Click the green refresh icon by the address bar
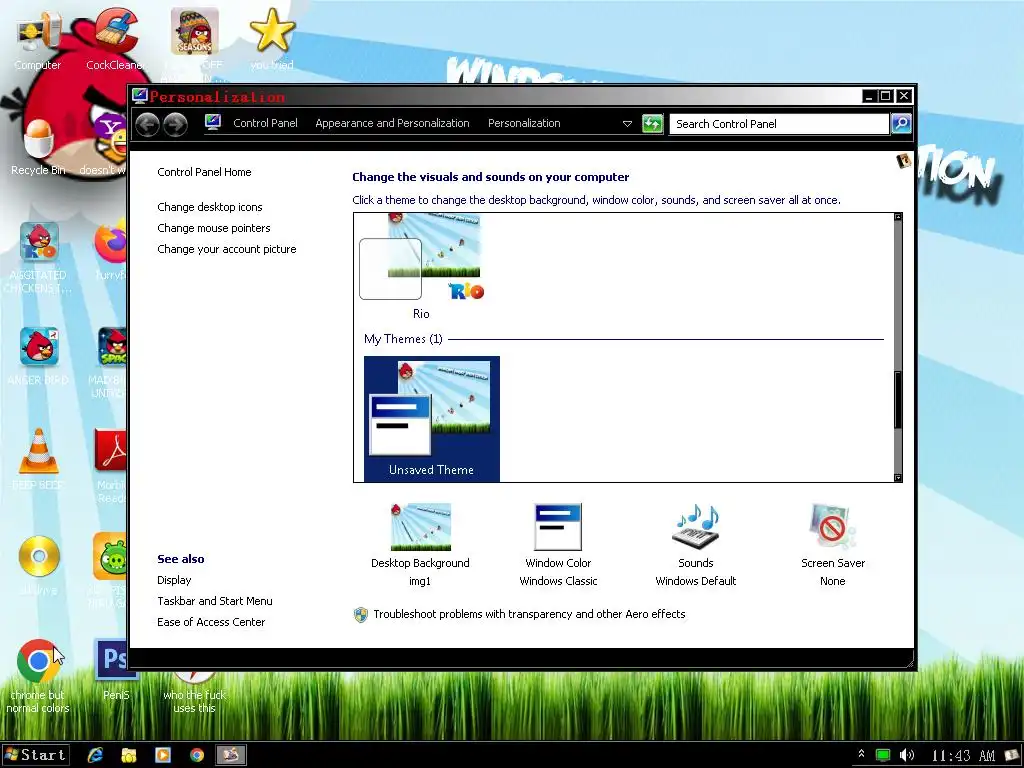The height and width of the screenshot is (768, 1024). pyautogui.click(x=652, y=123)
